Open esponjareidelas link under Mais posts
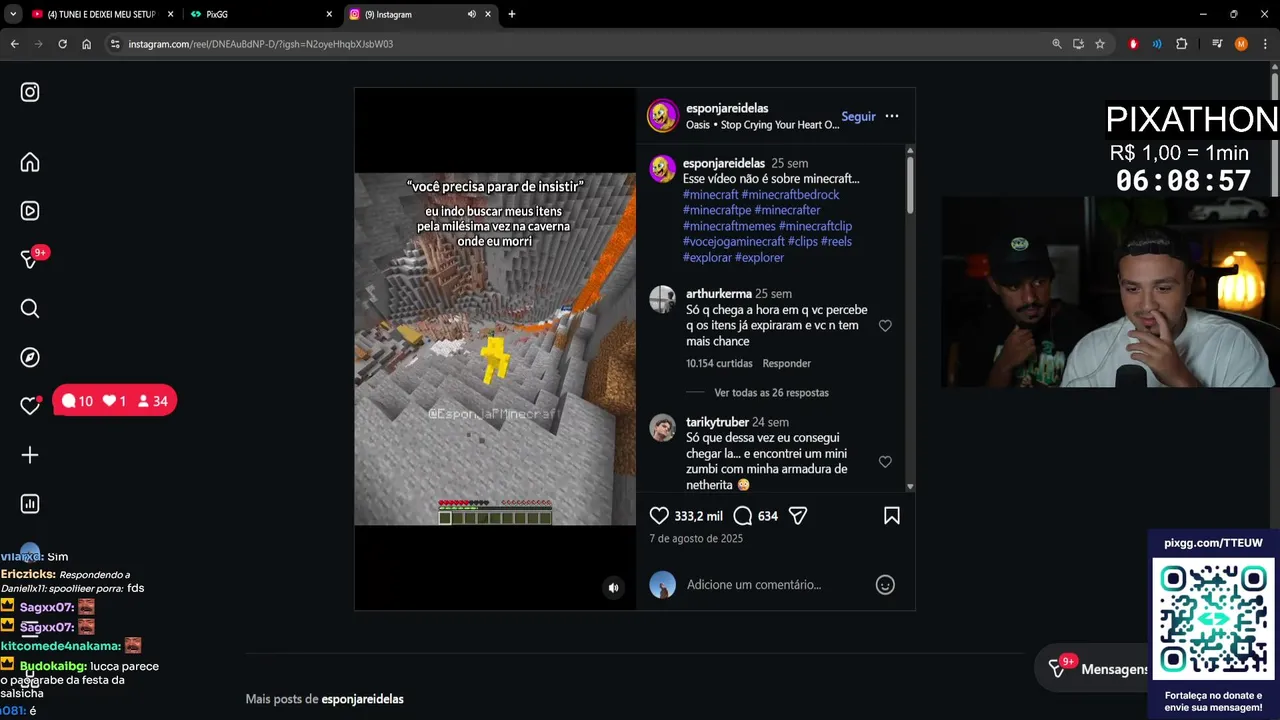The height and width of the screenshot is (720, 1280). coord(362,699)
